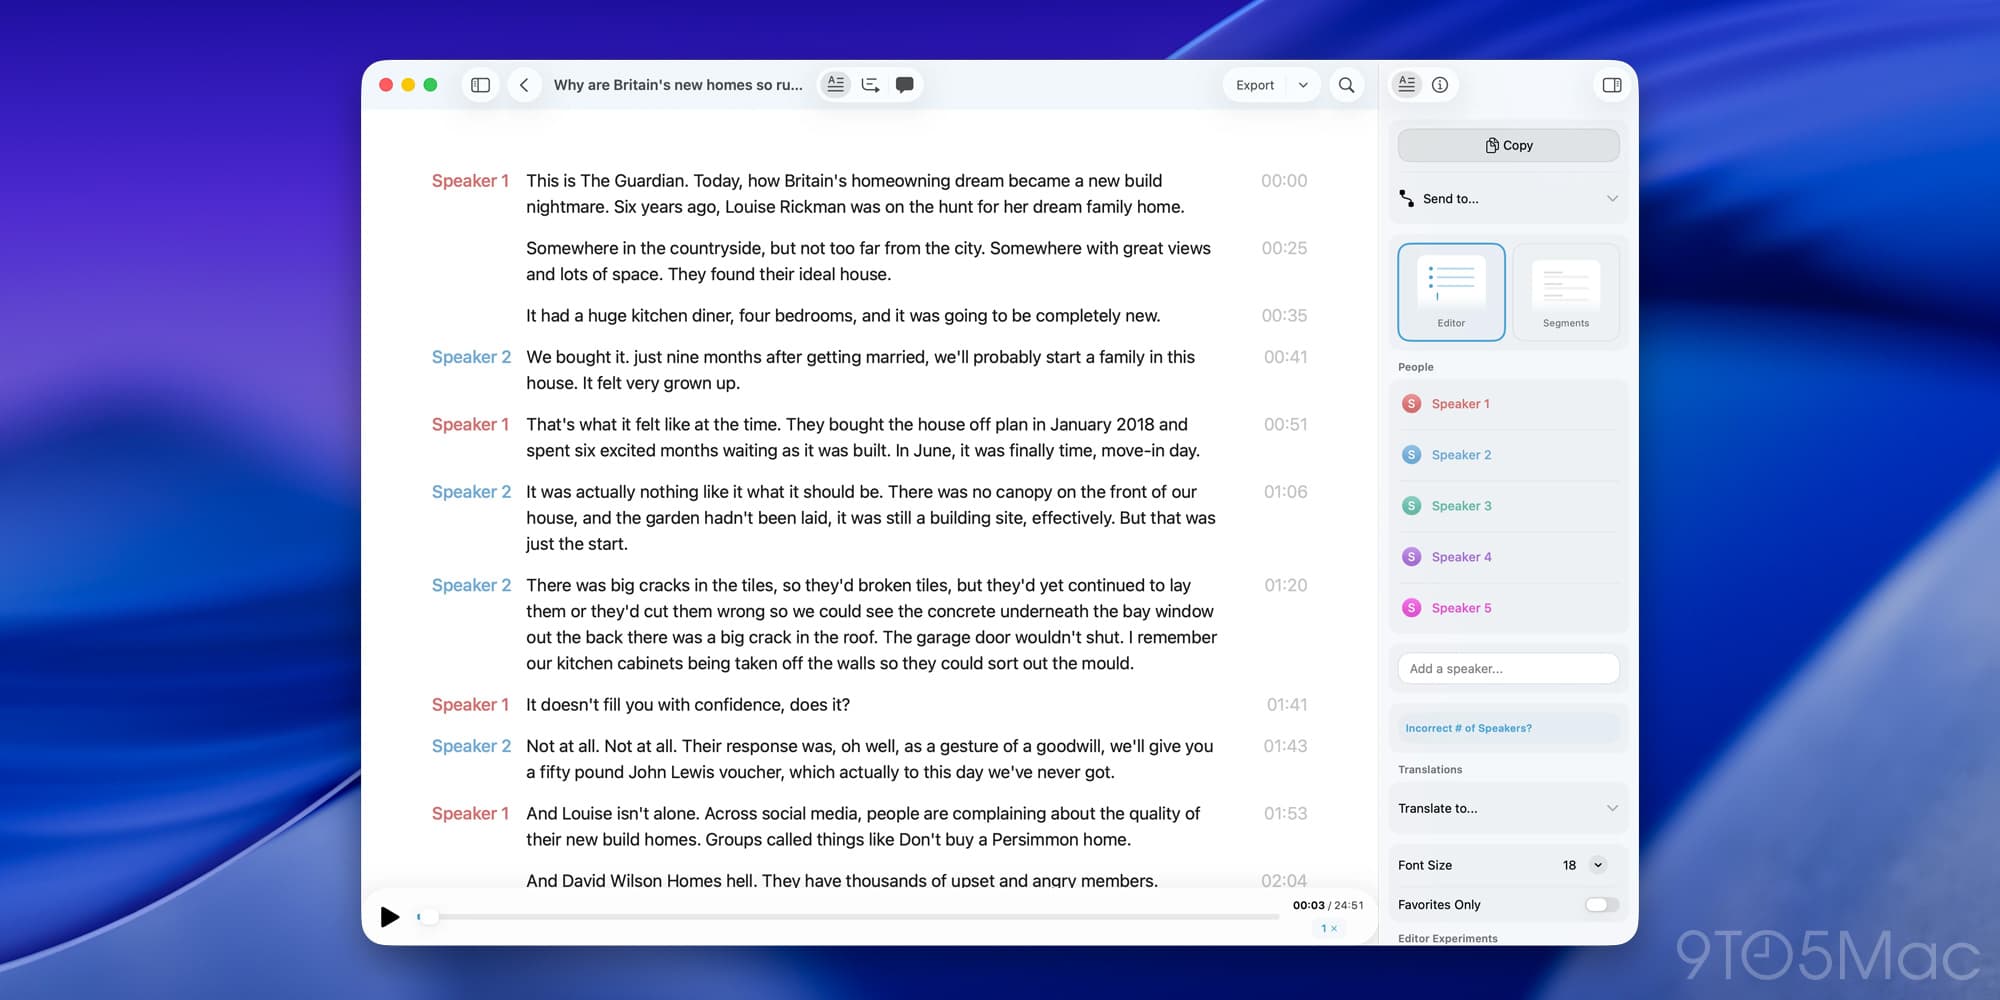The height and width of the screenshot is (1000, 2000).
Task: Click the Speaker 1 avatar icon in People
Action: pos(1411,404)
